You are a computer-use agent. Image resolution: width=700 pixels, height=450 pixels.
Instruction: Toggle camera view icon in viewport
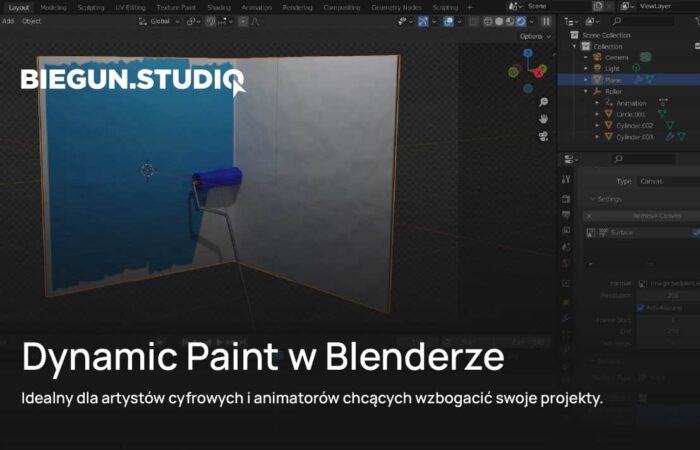pos(543,136)
